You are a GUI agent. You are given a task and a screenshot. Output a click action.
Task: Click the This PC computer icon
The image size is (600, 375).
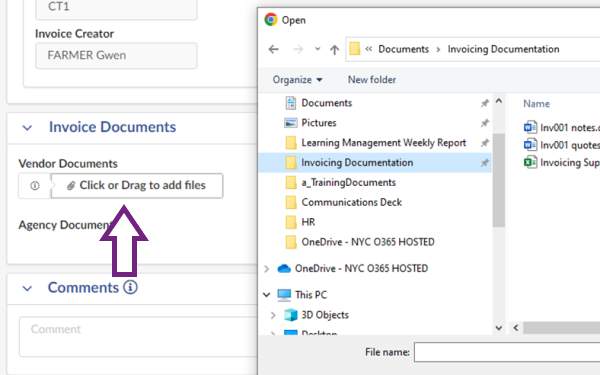[284, 295]
